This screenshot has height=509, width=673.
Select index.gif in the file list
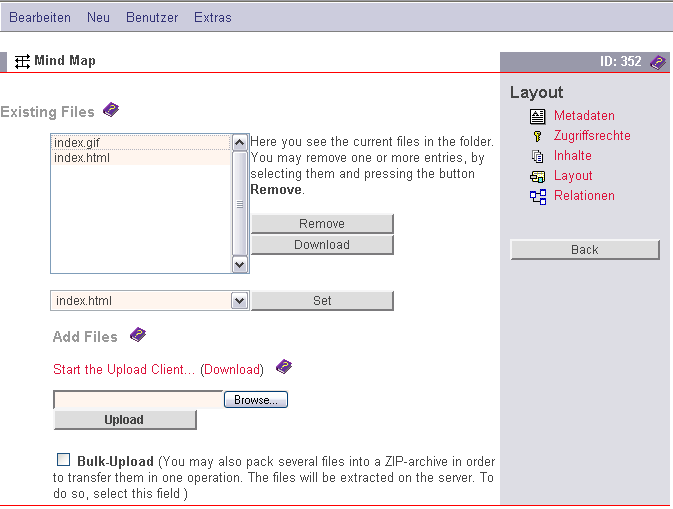click(141, 142)
